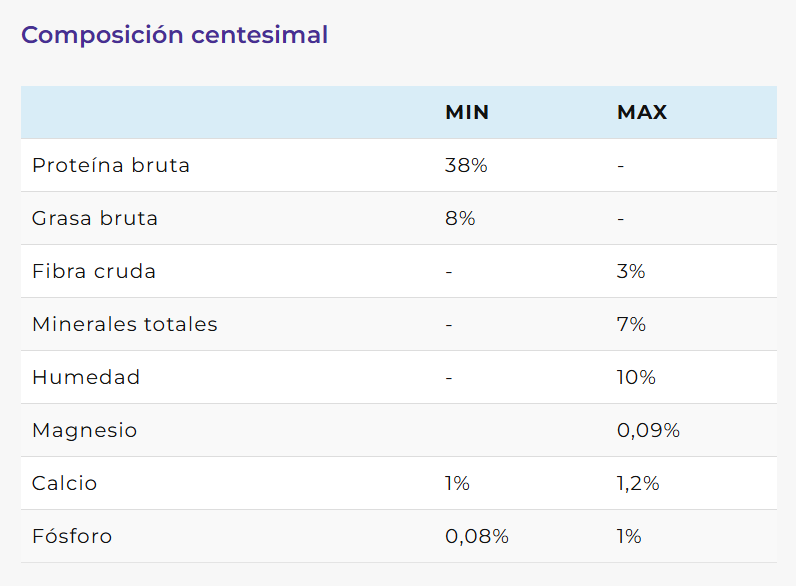Viewport: 796px width, 586px height.
Task: Click the Grasa bruta row label
Action: click(95, 219)
